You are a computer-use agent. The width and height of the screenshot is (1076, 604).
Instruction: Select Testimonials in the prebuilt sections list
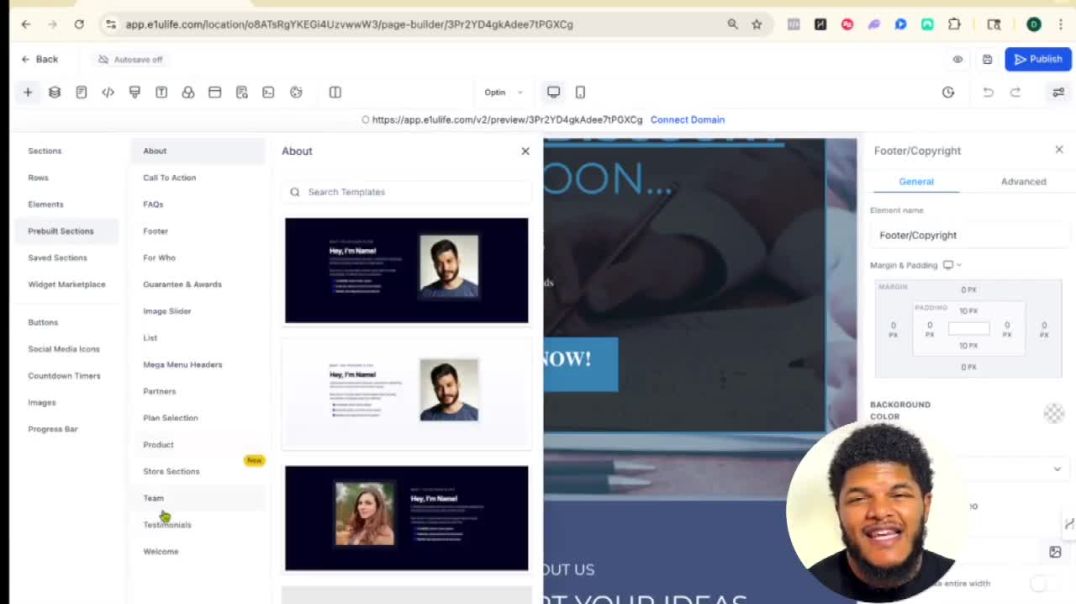[x=166, y=524]
